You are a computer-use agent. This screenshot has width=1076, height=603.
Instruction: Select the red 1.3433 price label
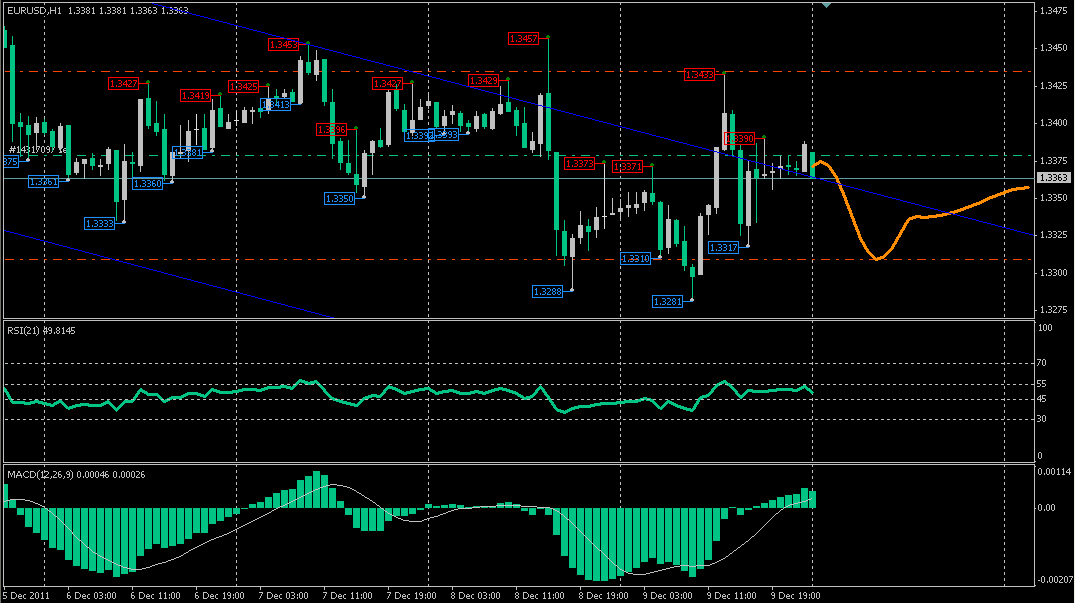pos(699,75)
